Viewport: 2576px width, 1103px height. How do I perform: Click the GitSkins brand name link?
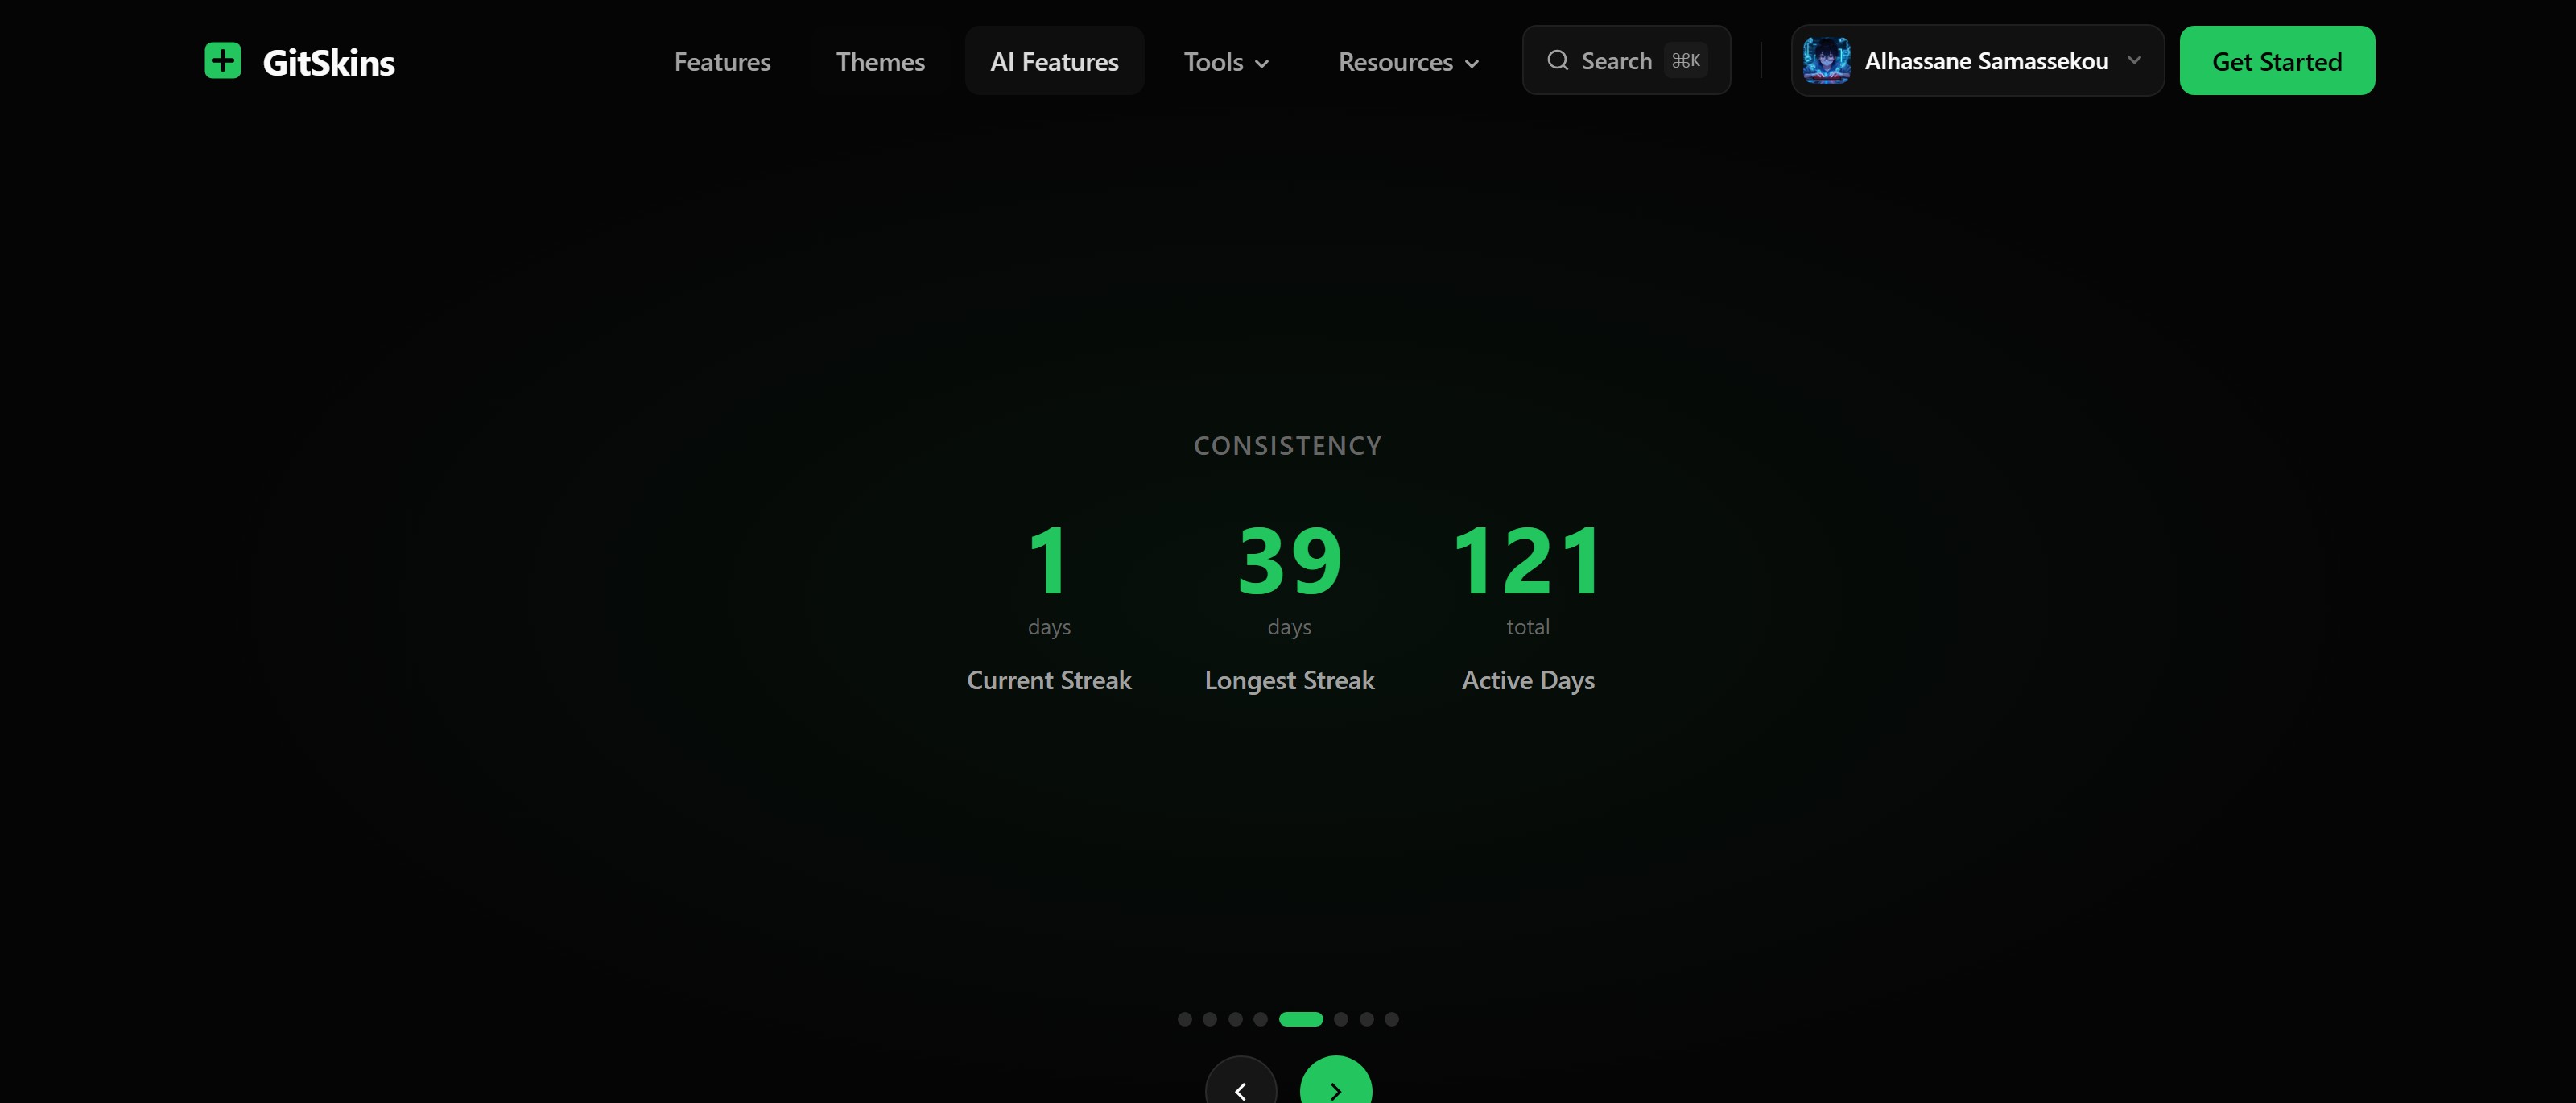pyautogui.click(x=328, y=63)
